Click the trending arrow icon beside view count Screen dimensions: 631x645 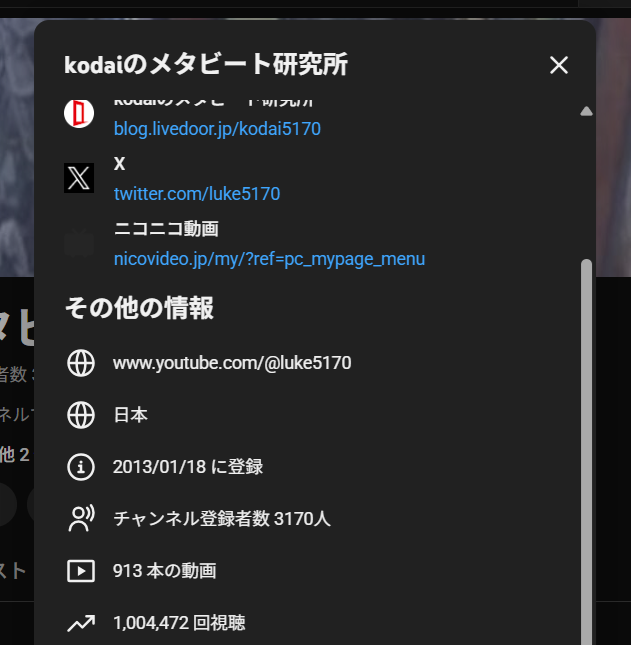(81, 623)
